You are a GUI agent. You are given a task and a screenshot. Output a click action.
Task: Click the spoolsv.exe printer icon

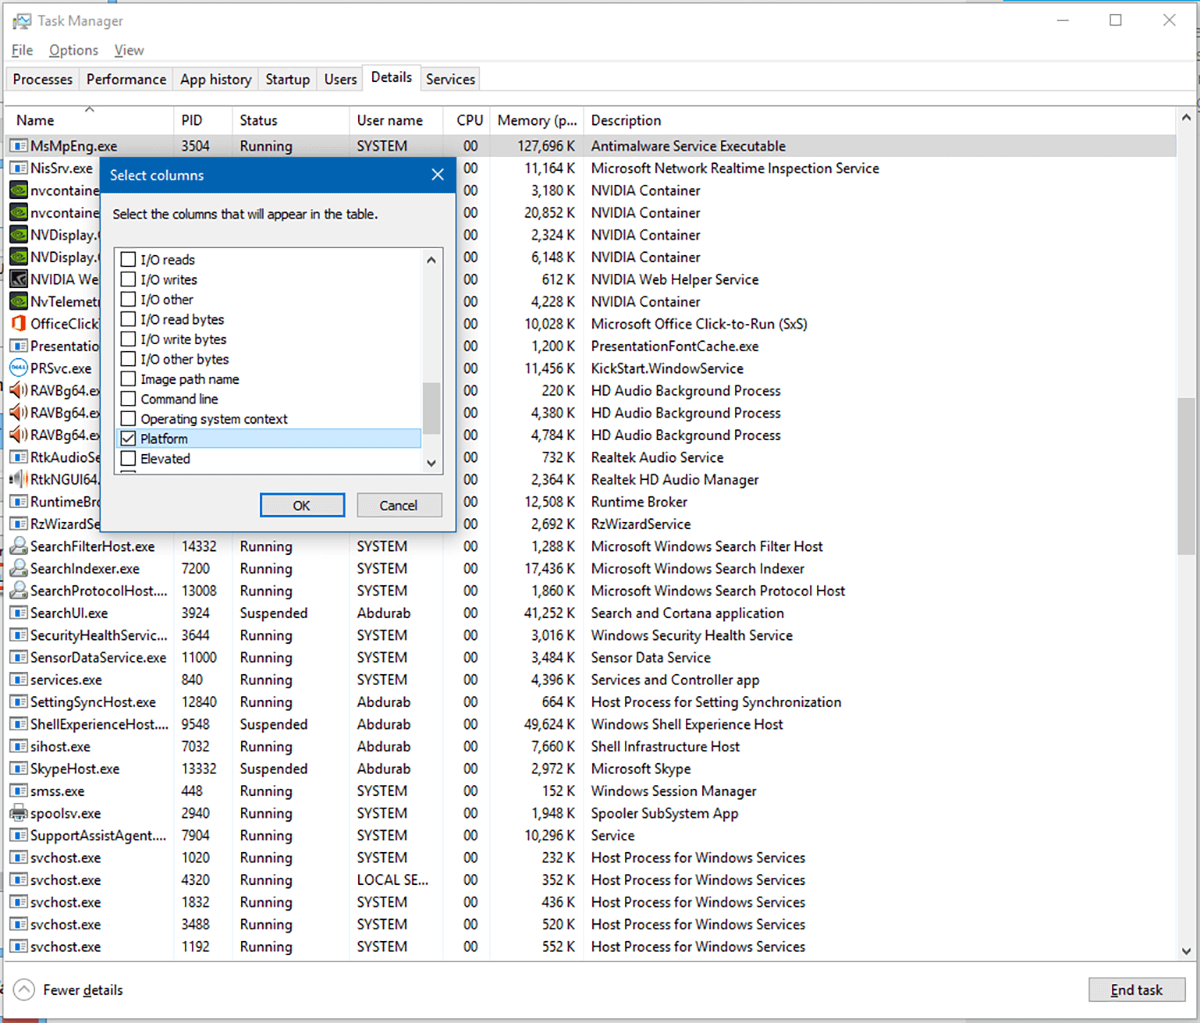click(x=18, y=813)
